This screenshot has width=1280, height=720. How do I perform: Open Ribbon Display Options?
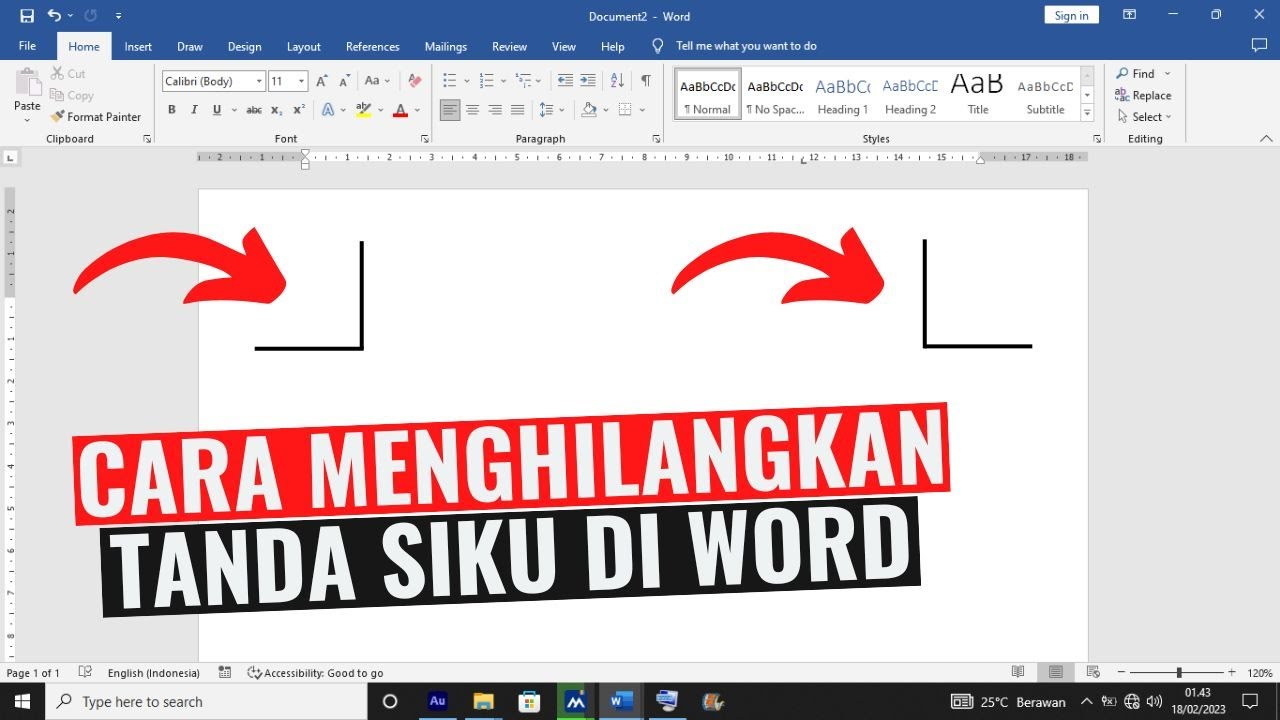pos(1129,15)
